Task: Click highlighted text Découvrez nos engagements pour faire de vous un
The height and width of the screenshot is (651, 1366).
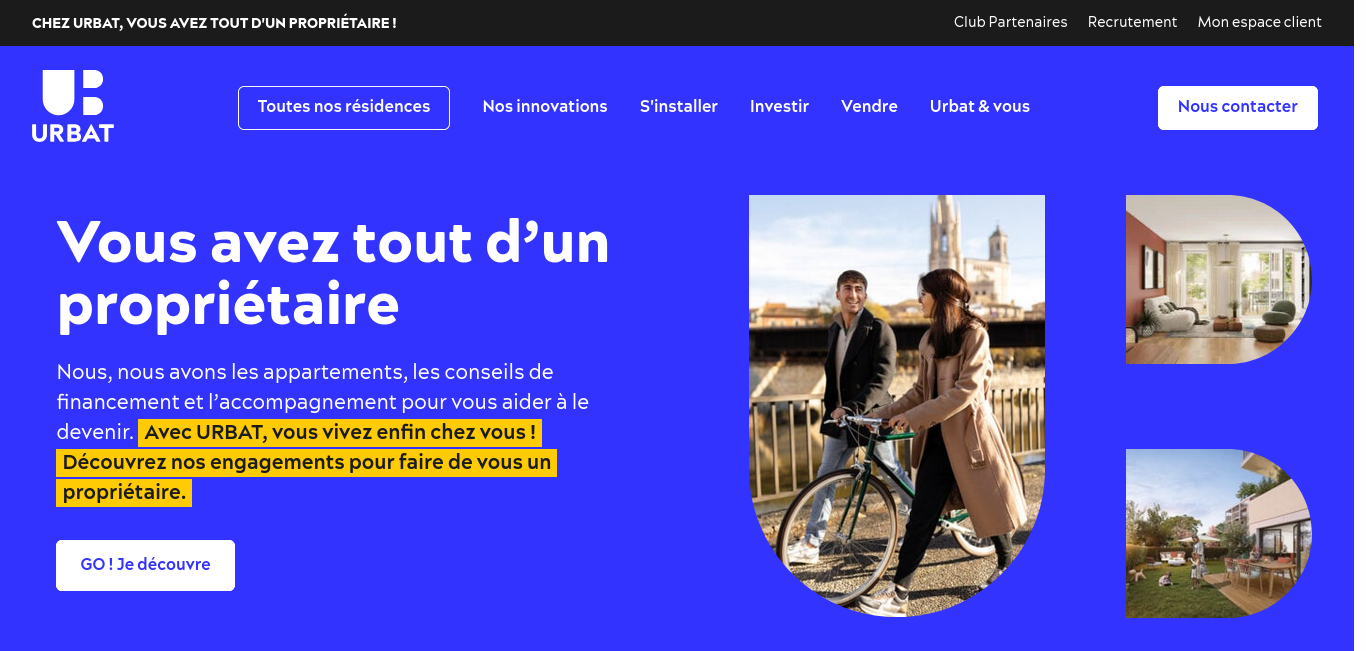Action: [x=306, y=463]
